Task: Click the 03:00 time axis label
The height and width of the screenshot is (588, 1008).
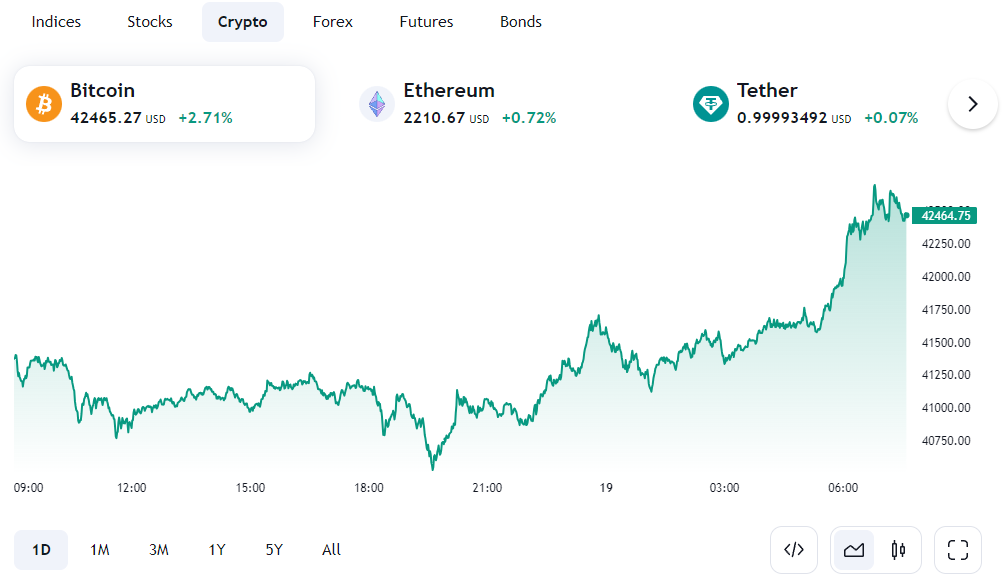Action: [724, 488]
